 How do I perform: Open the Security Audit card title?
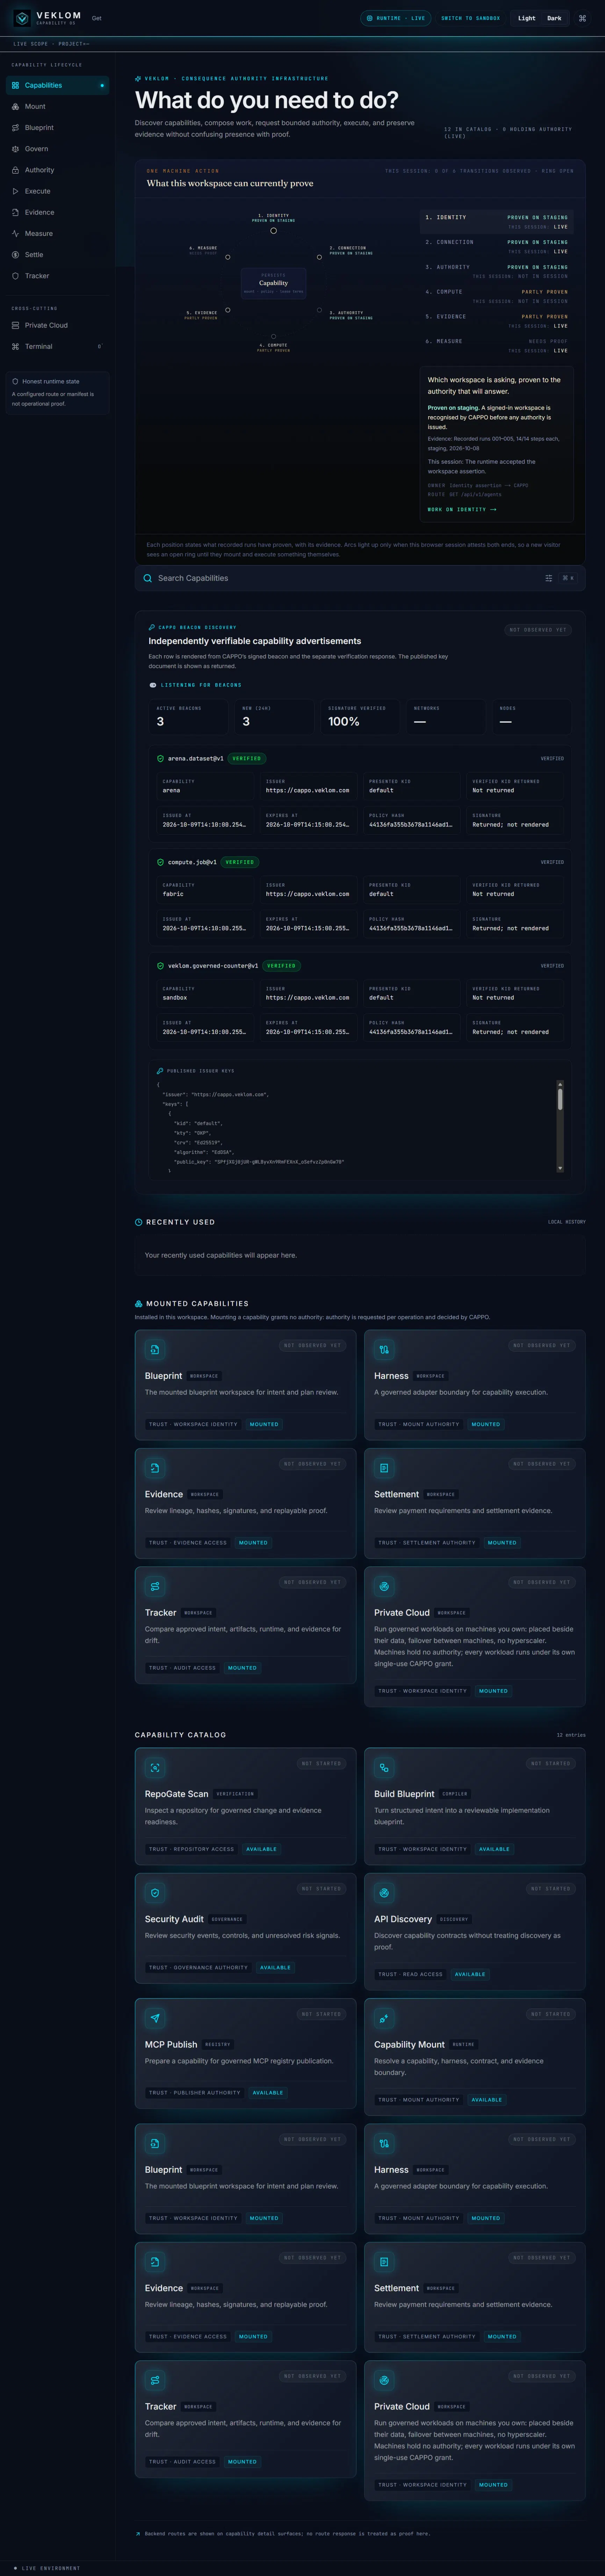point(174,1919)
